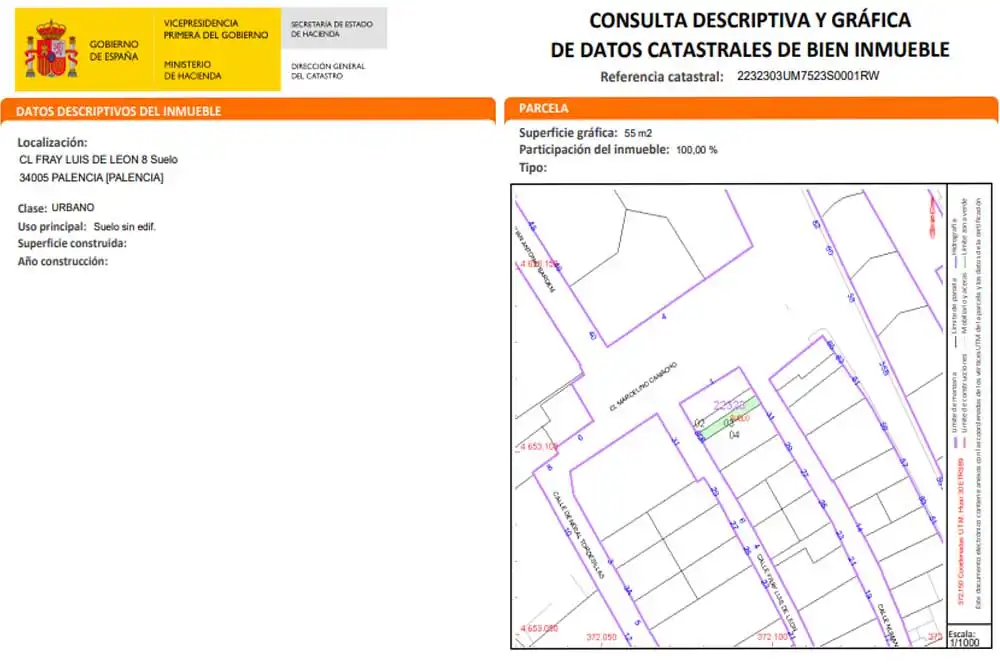
Task: Click the Ministerio de Hacienda yellow logo block
Action: [x=216, y=49]
